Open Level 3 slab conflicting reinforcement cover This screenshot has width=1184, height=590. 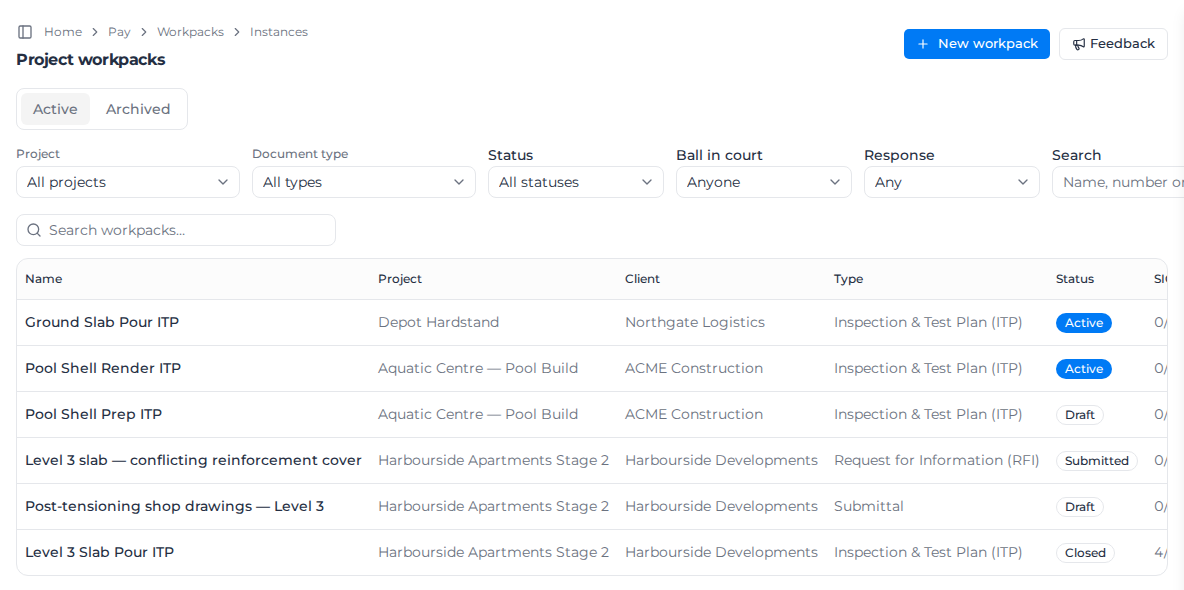(193, 461)
